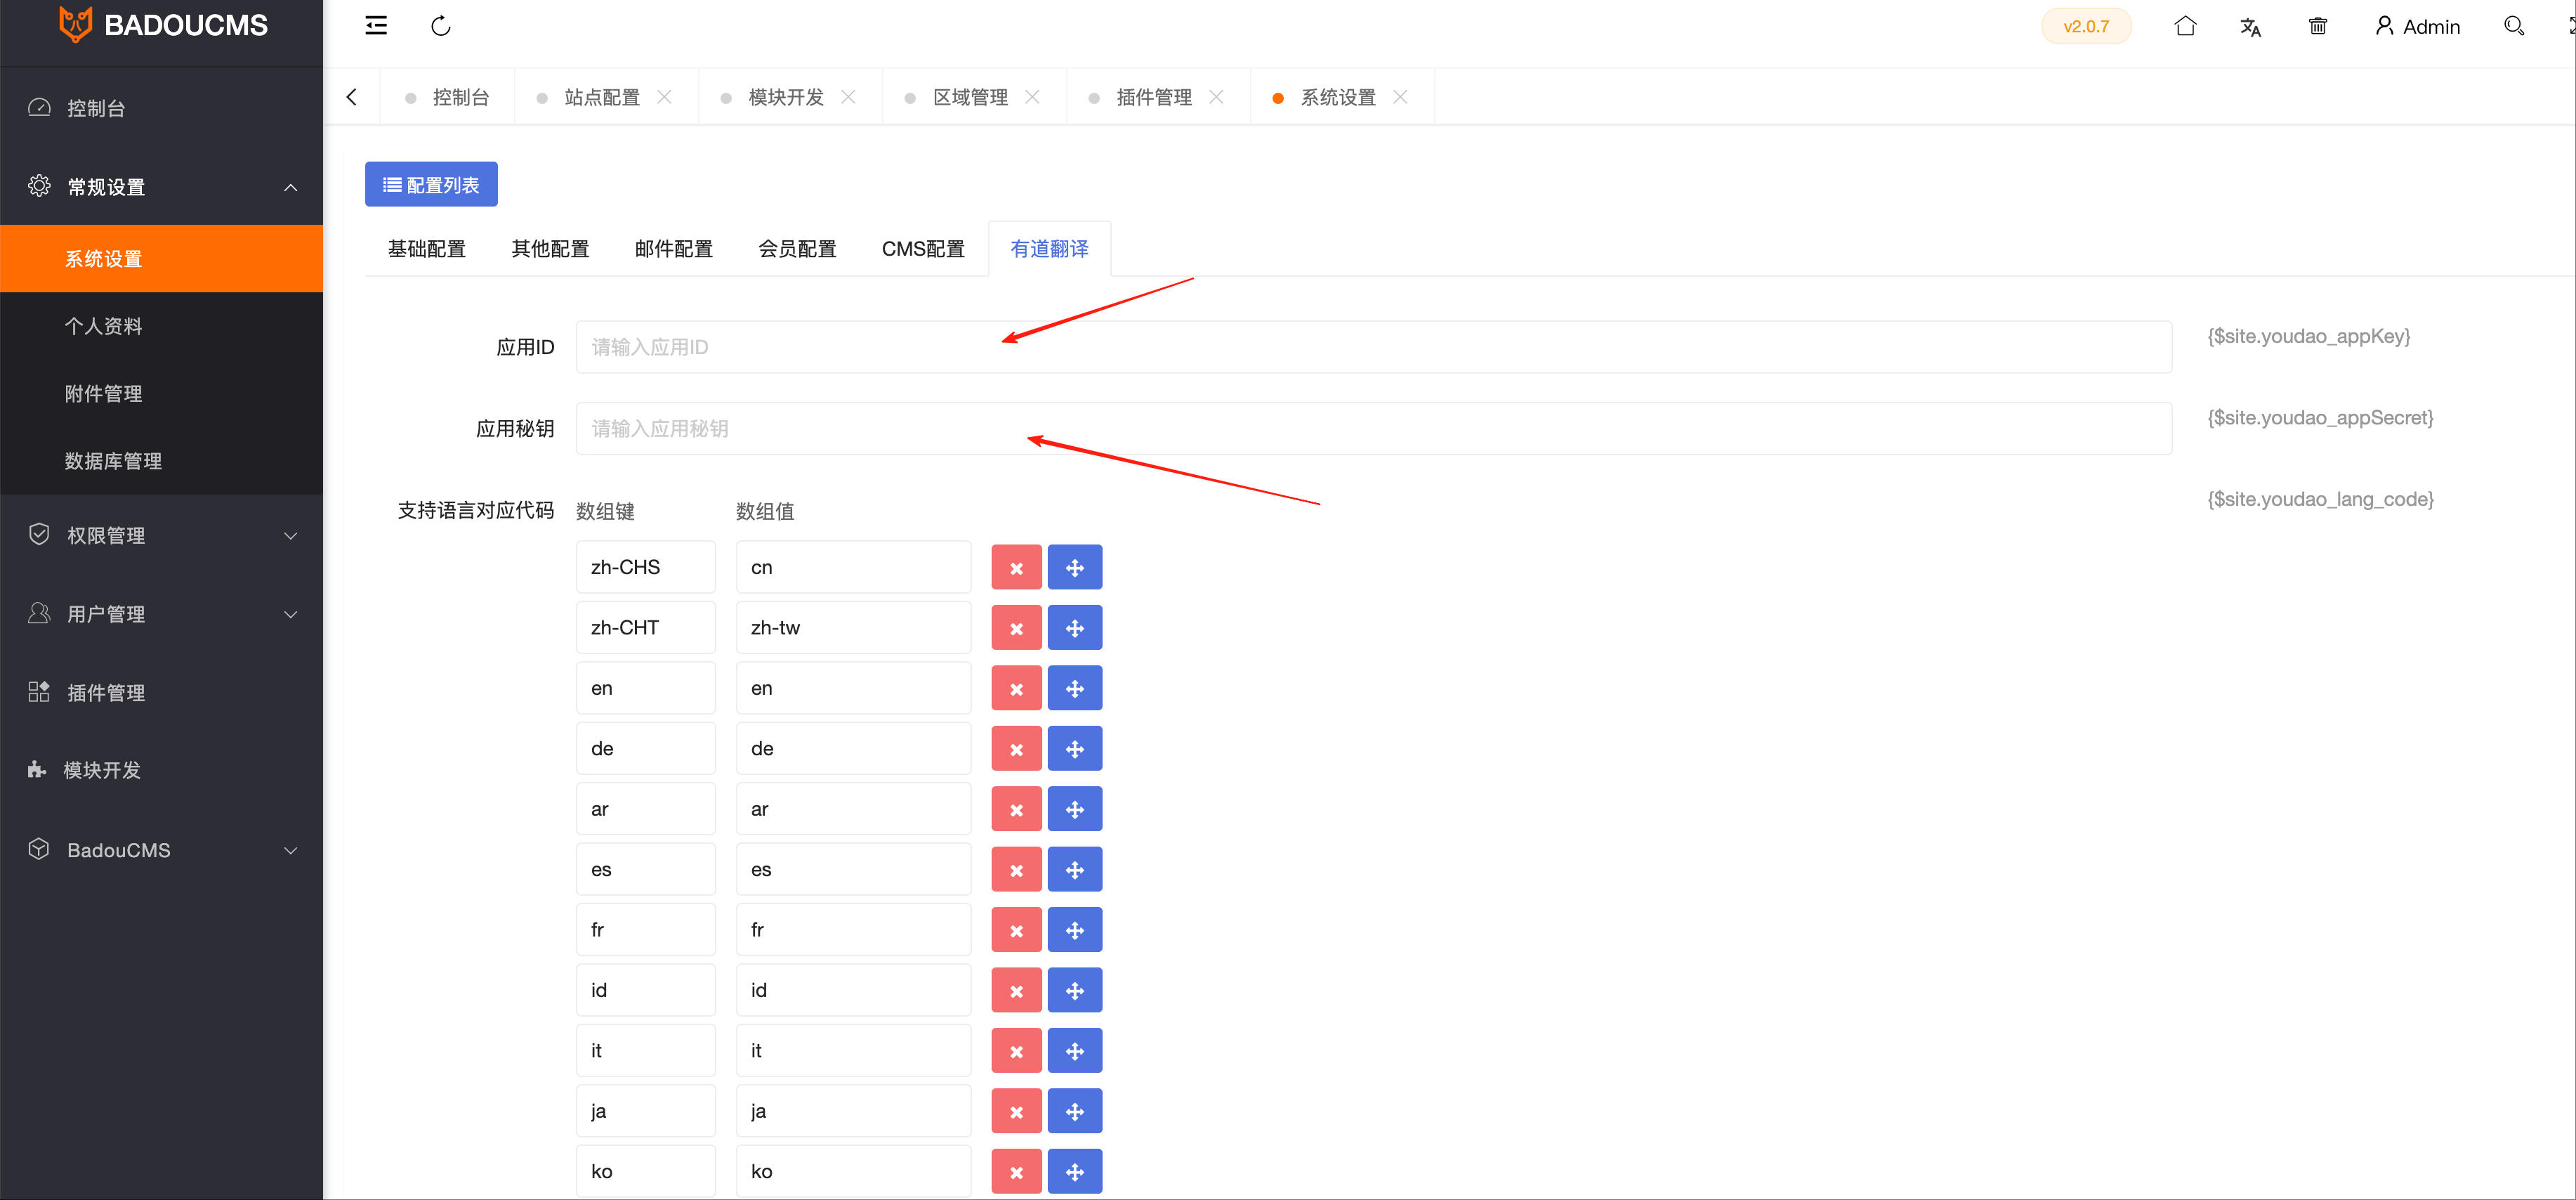The height and width of the screenshot is (1200, 2576).
Task: Open the search icon at top right
Action: (2513, 26)
